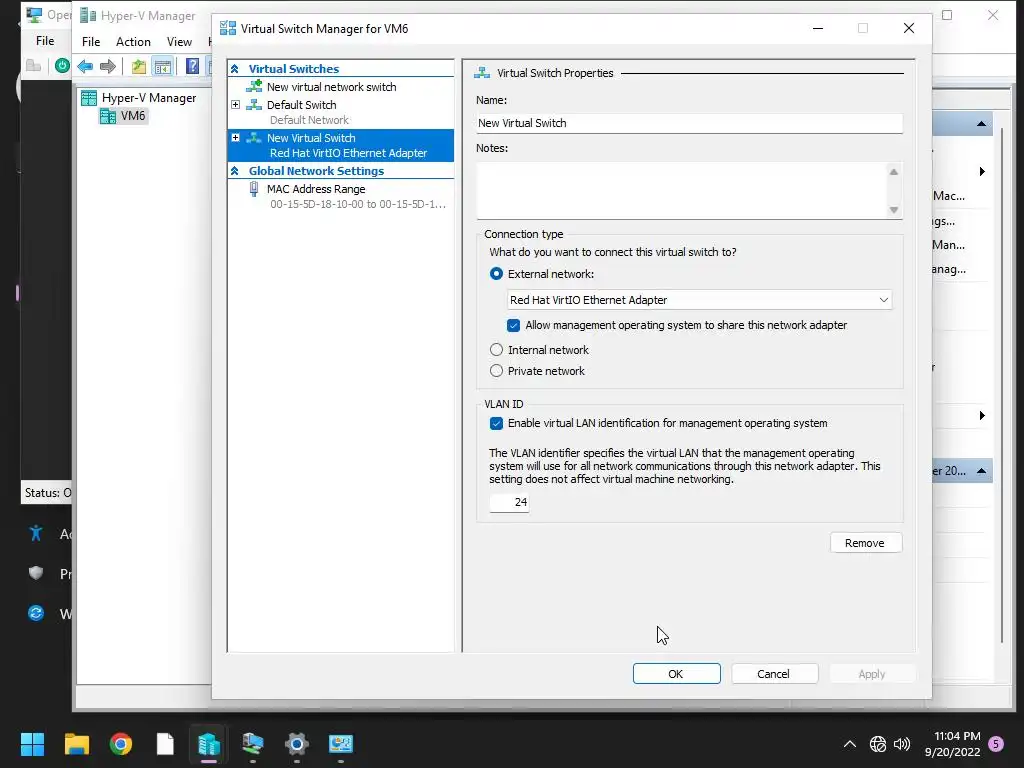Click OK button
This screenshot has width=1024, height=768.
(677, 674)
